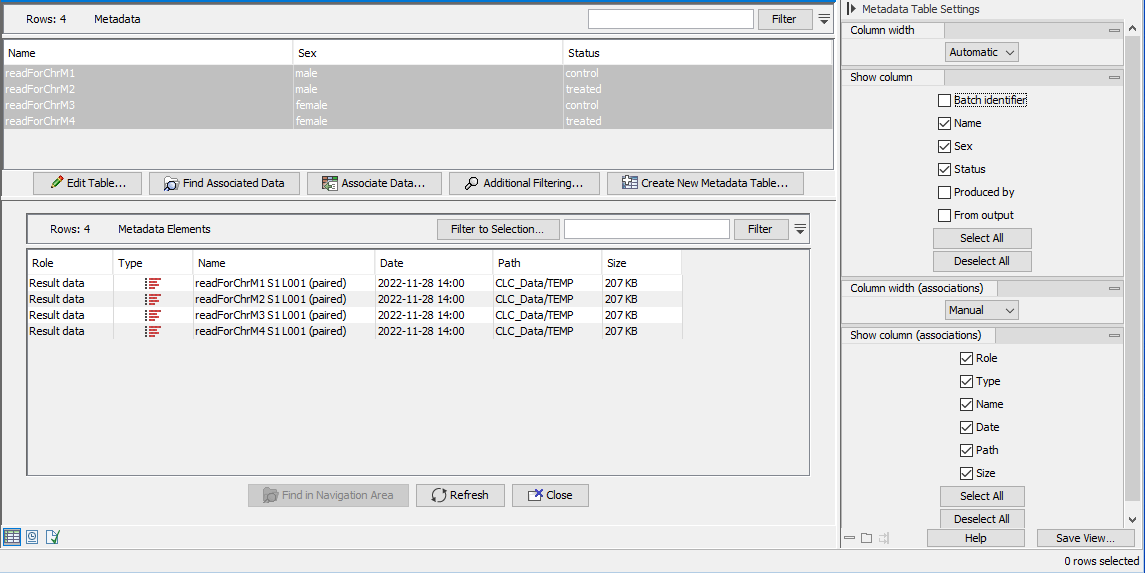Click the collapse-all-groups dash icon in side panel
The image size is (1145, 573).
[x=849, y=538]
